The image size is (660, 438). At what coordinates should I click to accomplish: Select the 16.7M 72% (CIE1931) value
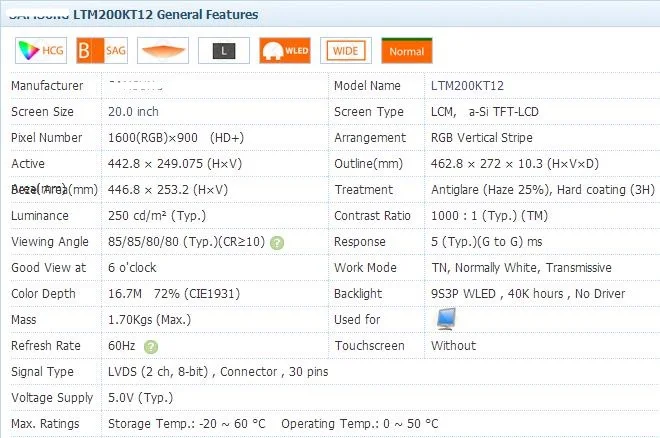point(174,294)
